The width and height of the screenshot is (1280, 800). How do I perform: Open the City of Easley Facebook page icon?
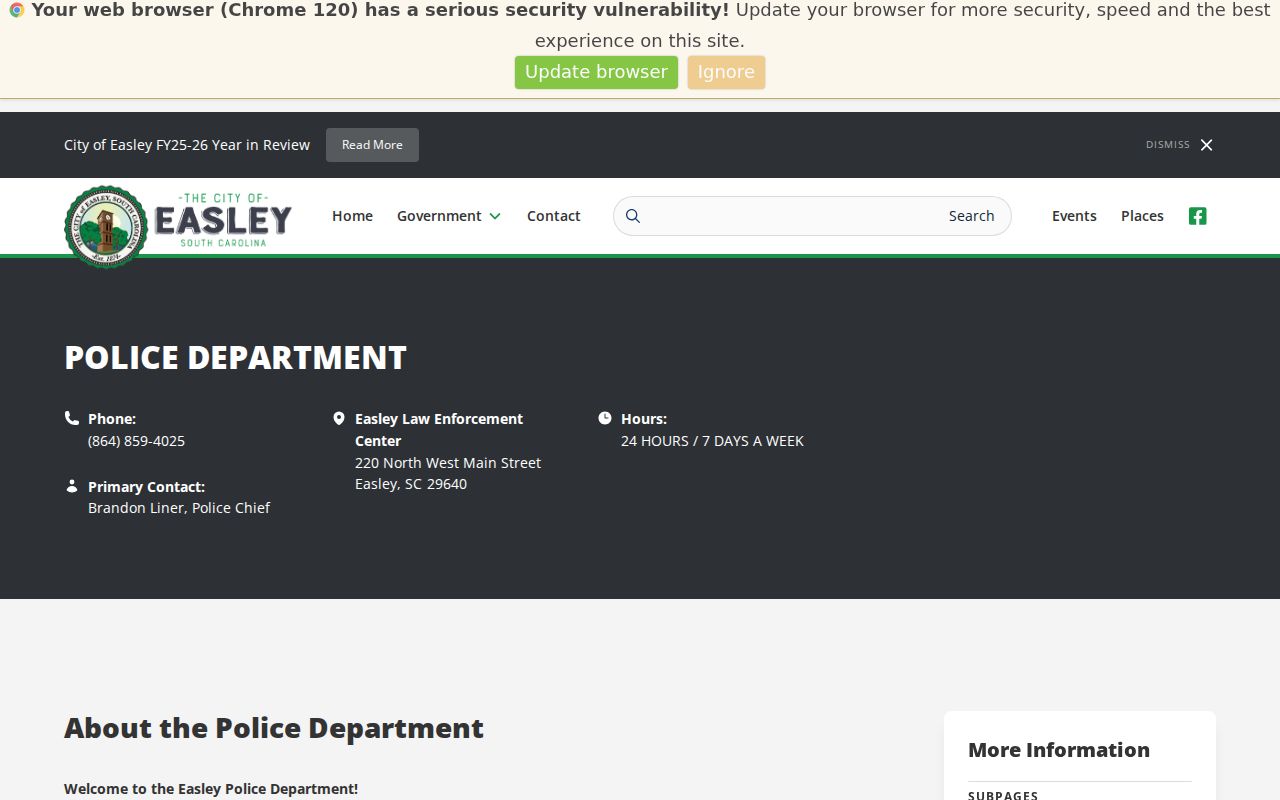(x=1197, y=216)
